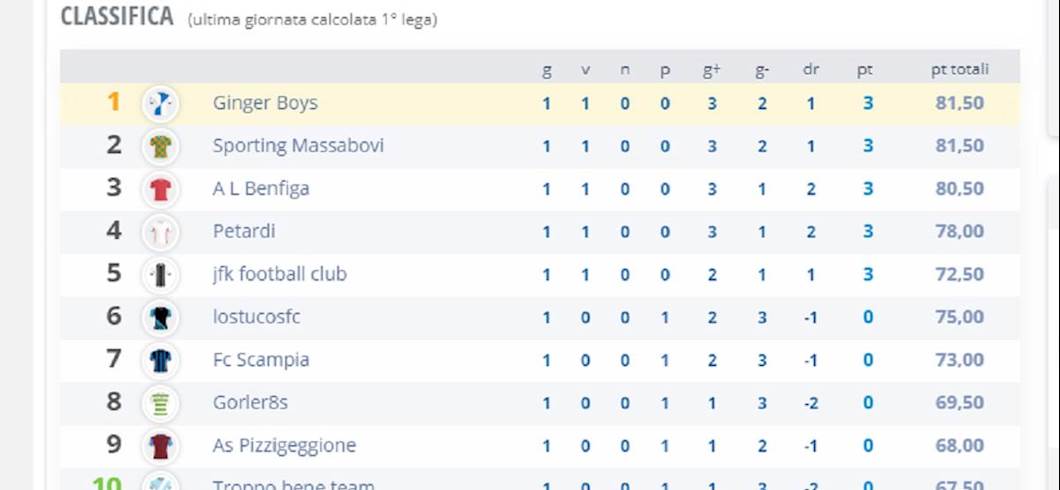Open A L Benfiga team page
The image size is (1060, 490).
point(261,189)
